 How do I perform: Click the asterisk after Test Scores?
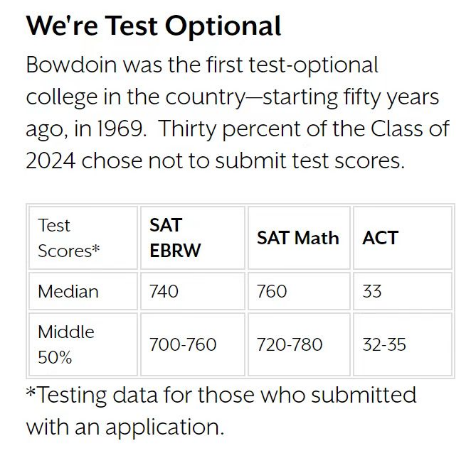(96, 248)
